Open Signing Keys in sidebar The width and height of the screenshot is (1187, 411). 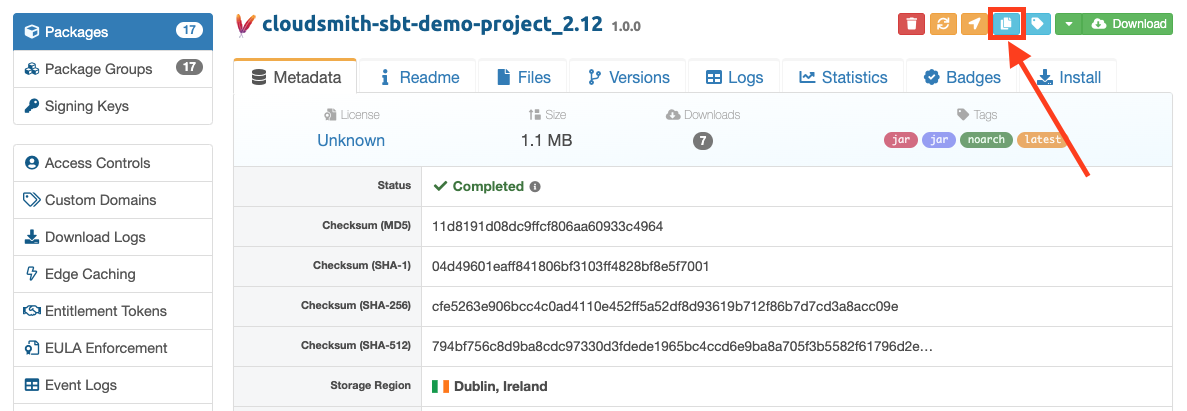(x=113, y=106)
